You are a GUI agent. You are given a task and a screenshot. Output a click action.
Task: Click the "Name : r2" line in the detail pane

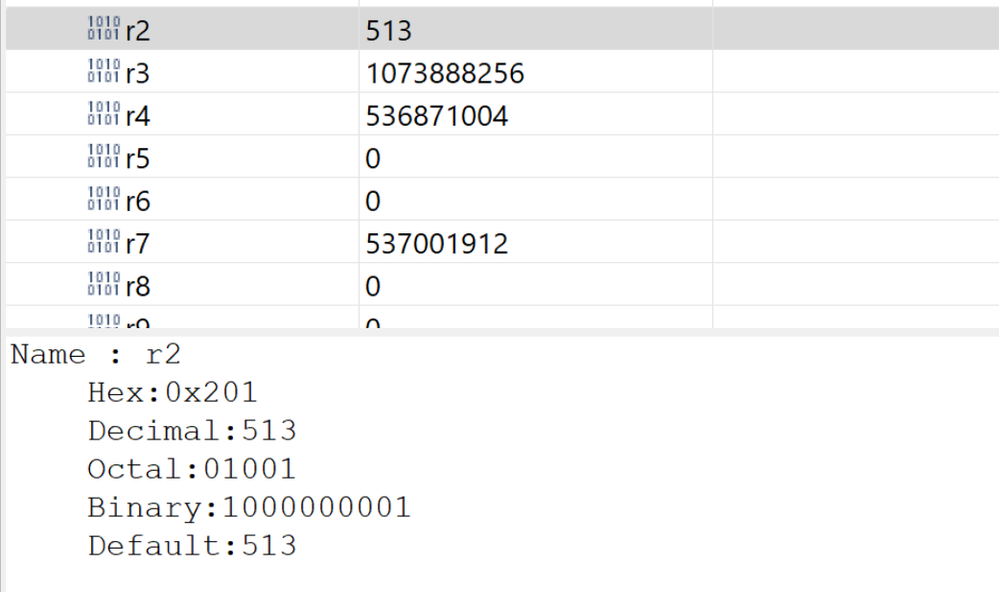96,355
